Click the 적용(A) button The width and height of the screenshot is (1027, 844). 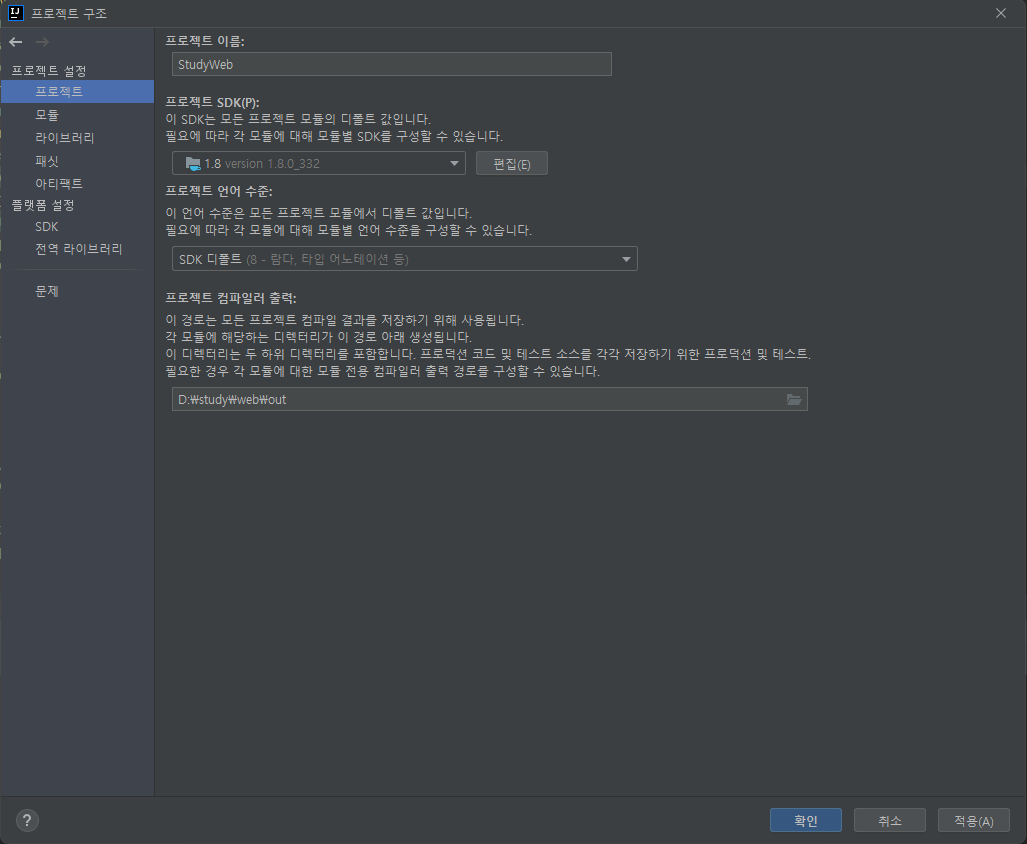(x=973, y=820)
